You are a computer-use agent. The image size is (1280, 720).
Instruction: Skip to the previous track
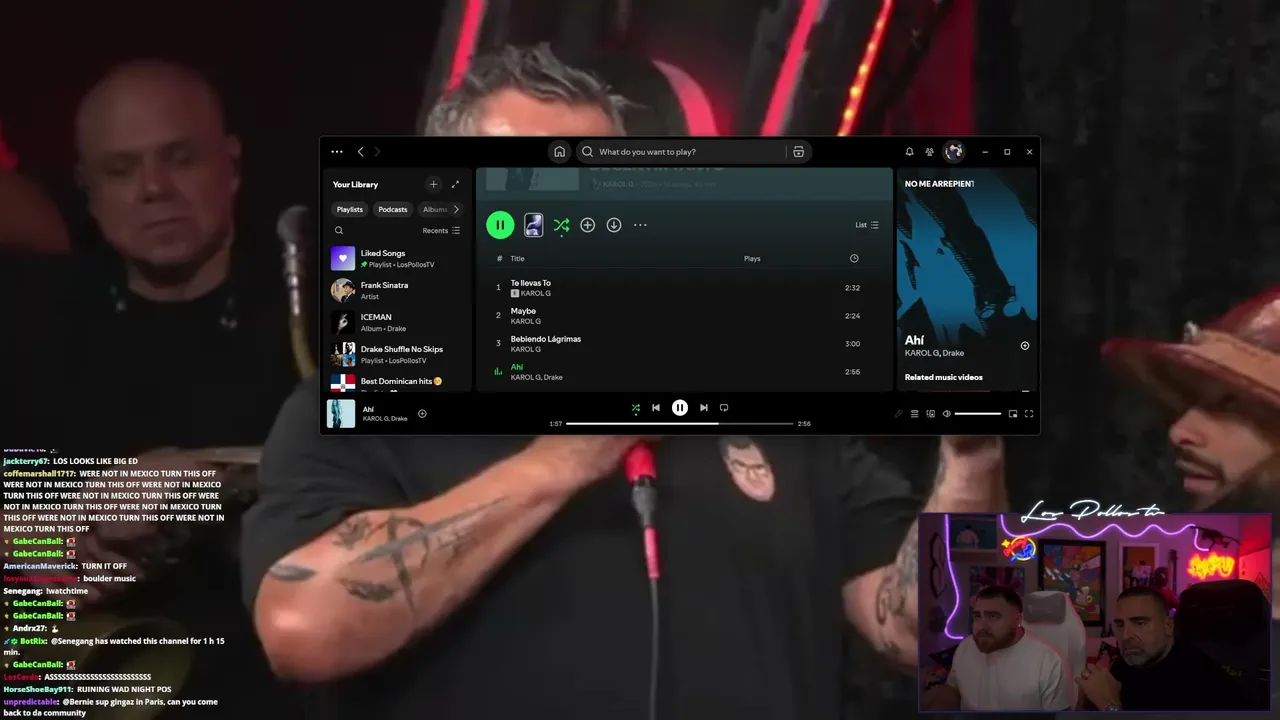click(656, 408)
